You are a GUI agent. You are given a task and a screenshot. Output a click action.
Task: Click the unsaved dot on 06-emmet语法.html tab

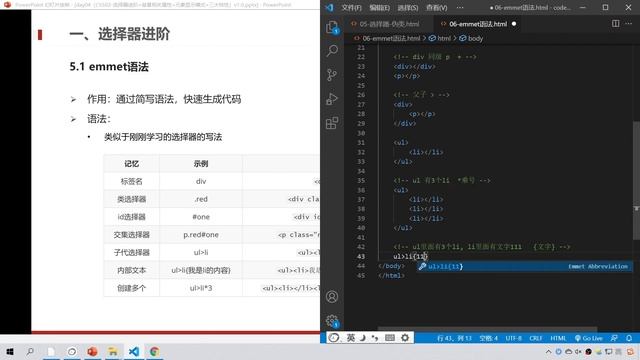514,24
